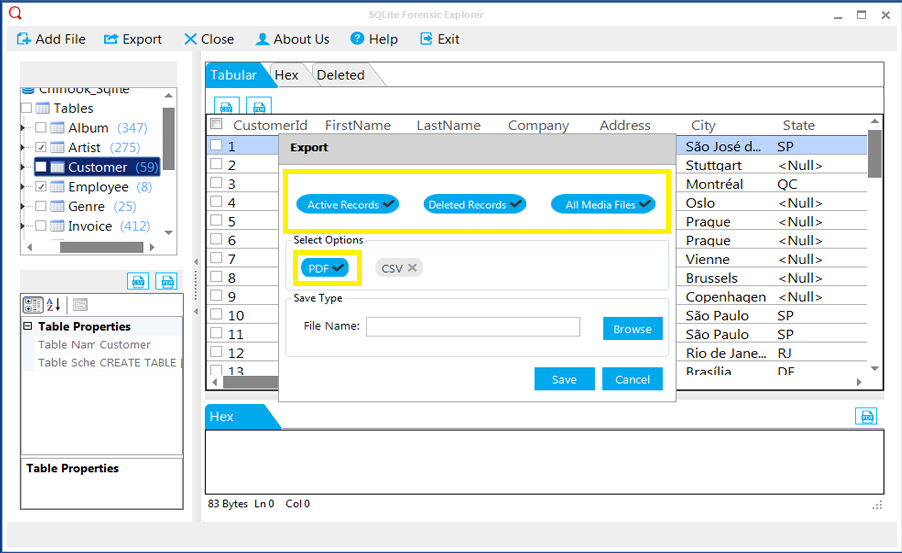Switch to the Deleted tab
This screenshot has height=553, width=902.
341,75
